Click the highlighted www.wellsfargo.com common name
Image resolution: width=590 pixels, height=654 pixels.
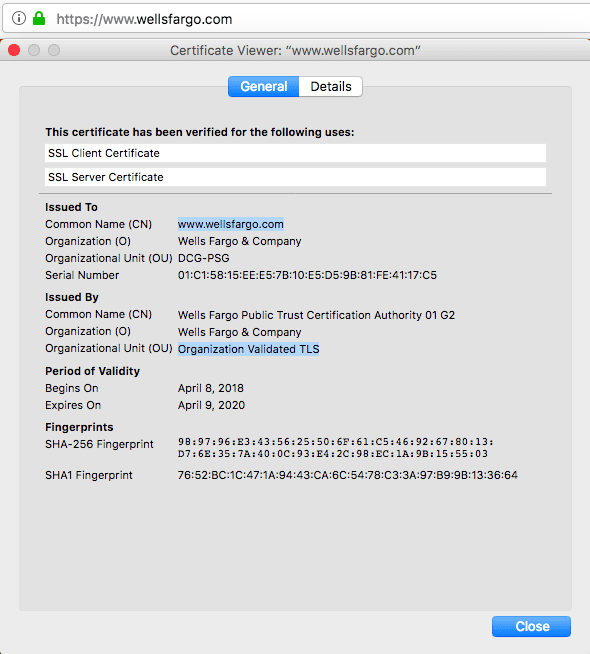pos(231,224)
